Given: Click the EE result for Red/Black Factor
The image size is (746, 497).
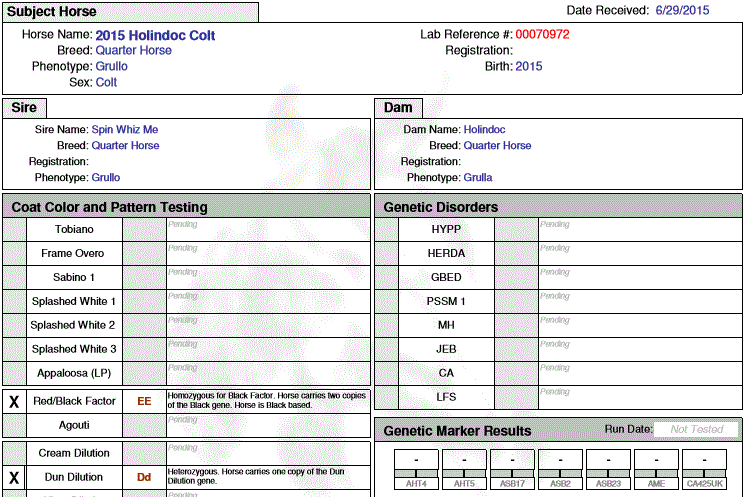Looking at the screenshot, I should coord(144,401).
